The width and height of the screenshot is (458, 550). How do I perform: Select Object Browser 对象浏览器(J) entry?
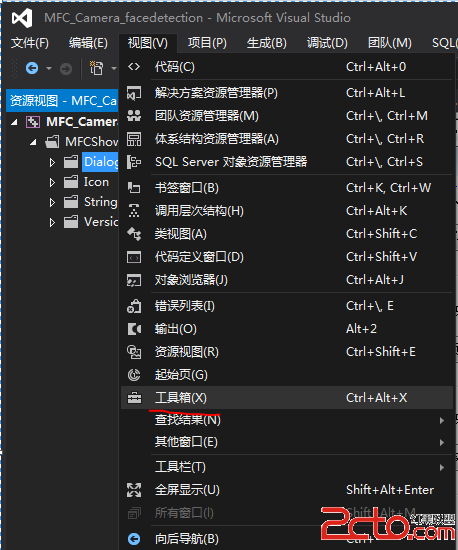click(287, 280)
